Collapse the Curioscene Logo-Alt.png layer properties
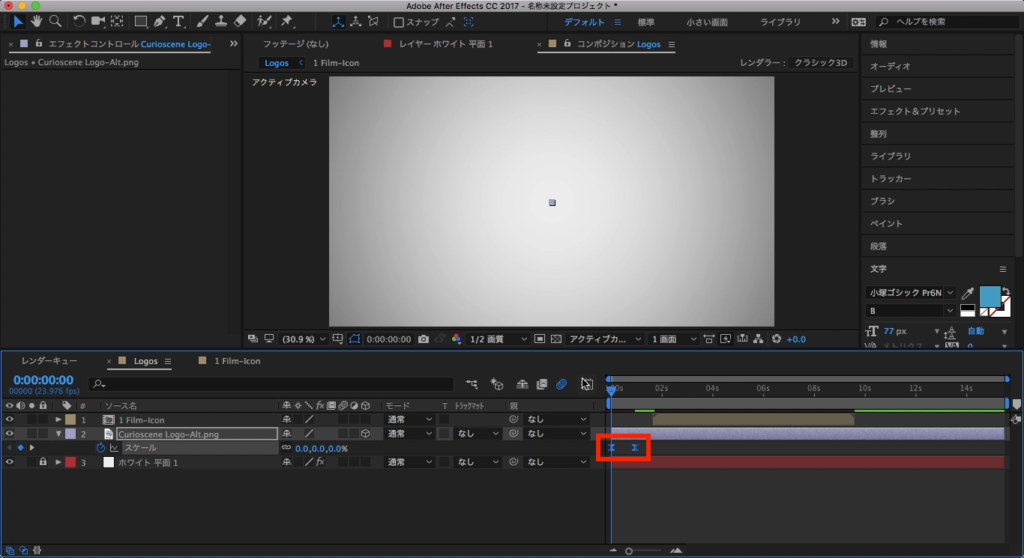1024x558 pixels. (58, 434)
